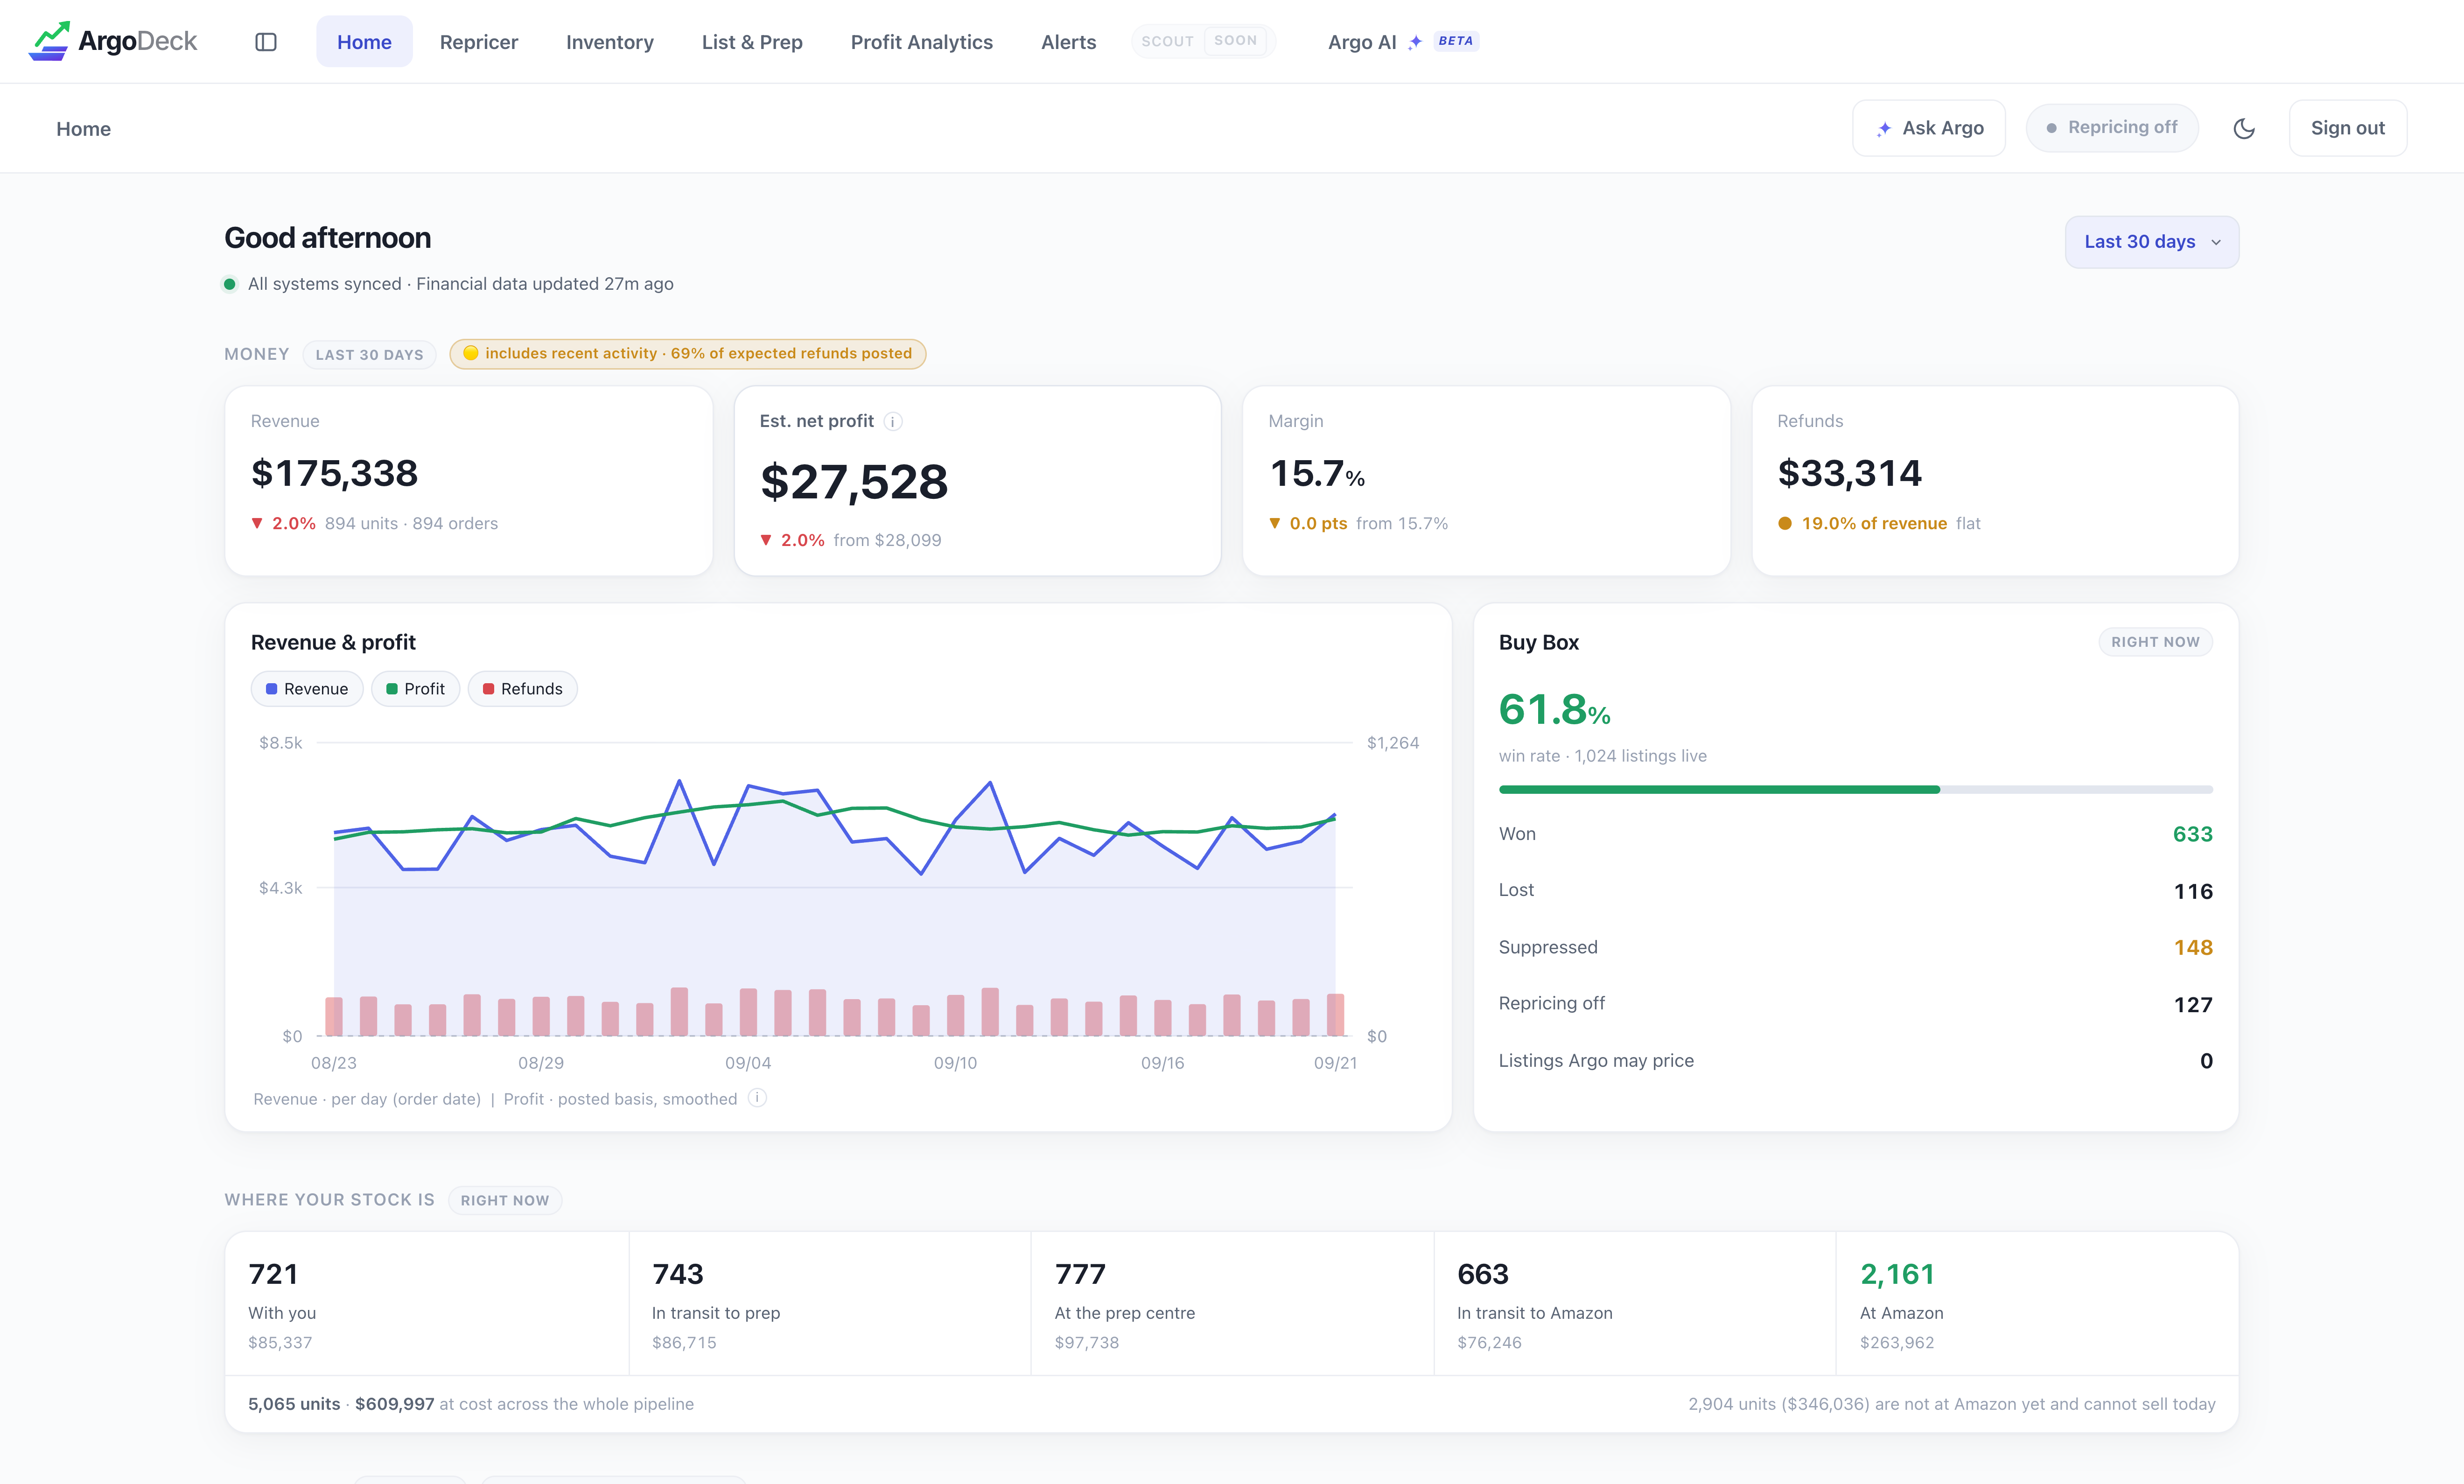Click the Ask Argo button
2464x1484 pixels.
pyautogui.click(x=1929, y=128)
